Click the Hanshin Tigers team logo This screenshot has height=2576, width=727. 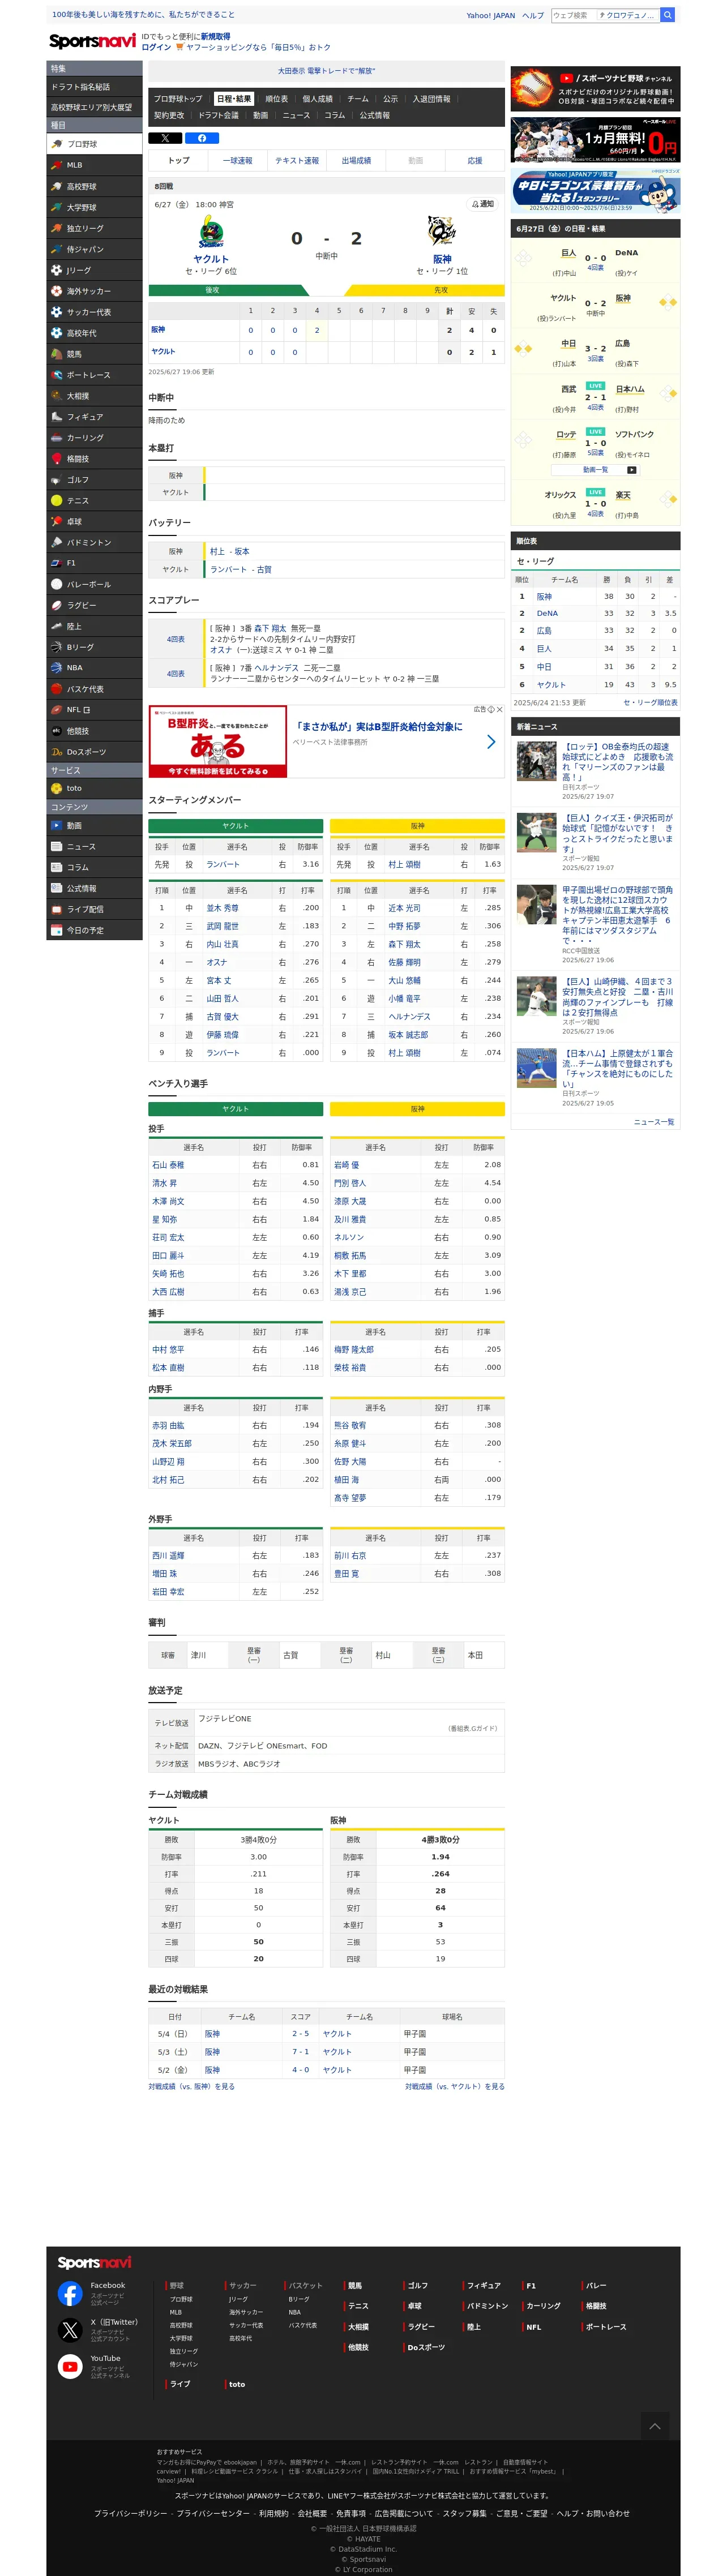tap(442, 232)
